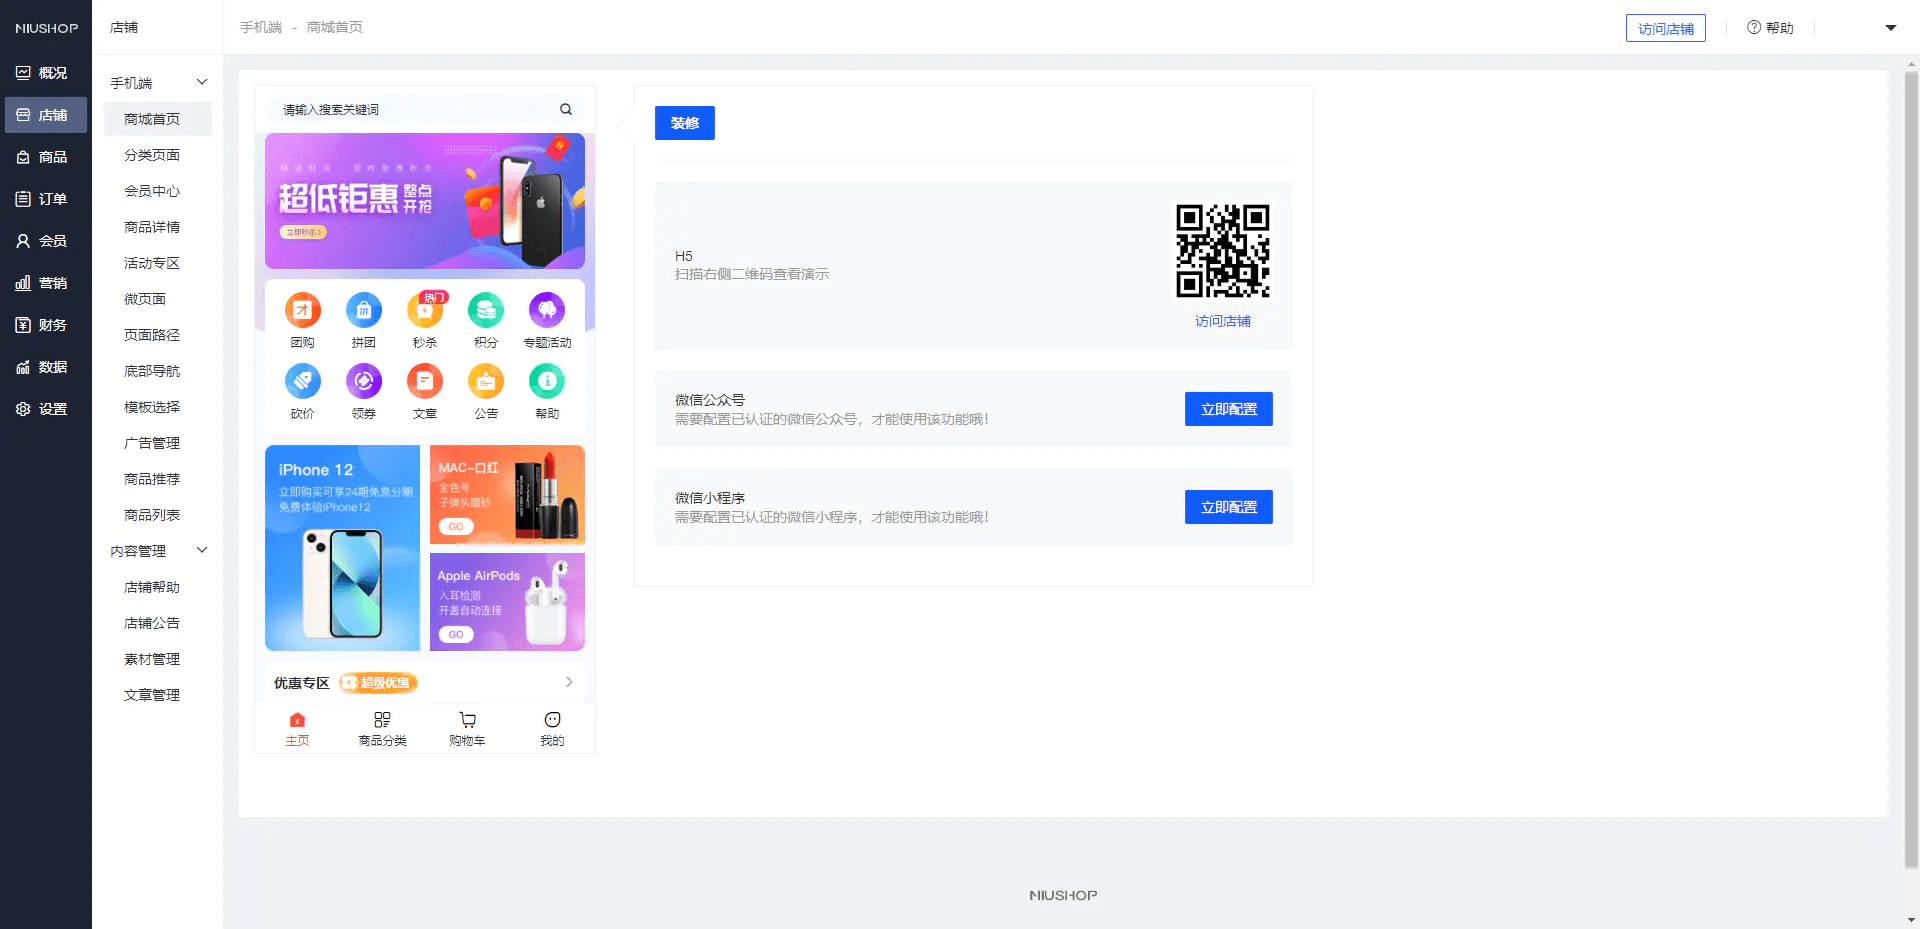This screenshot has width=1920, height=929.
Task: Open the 帮助 help in top bar
Action: pos(1770,27)
